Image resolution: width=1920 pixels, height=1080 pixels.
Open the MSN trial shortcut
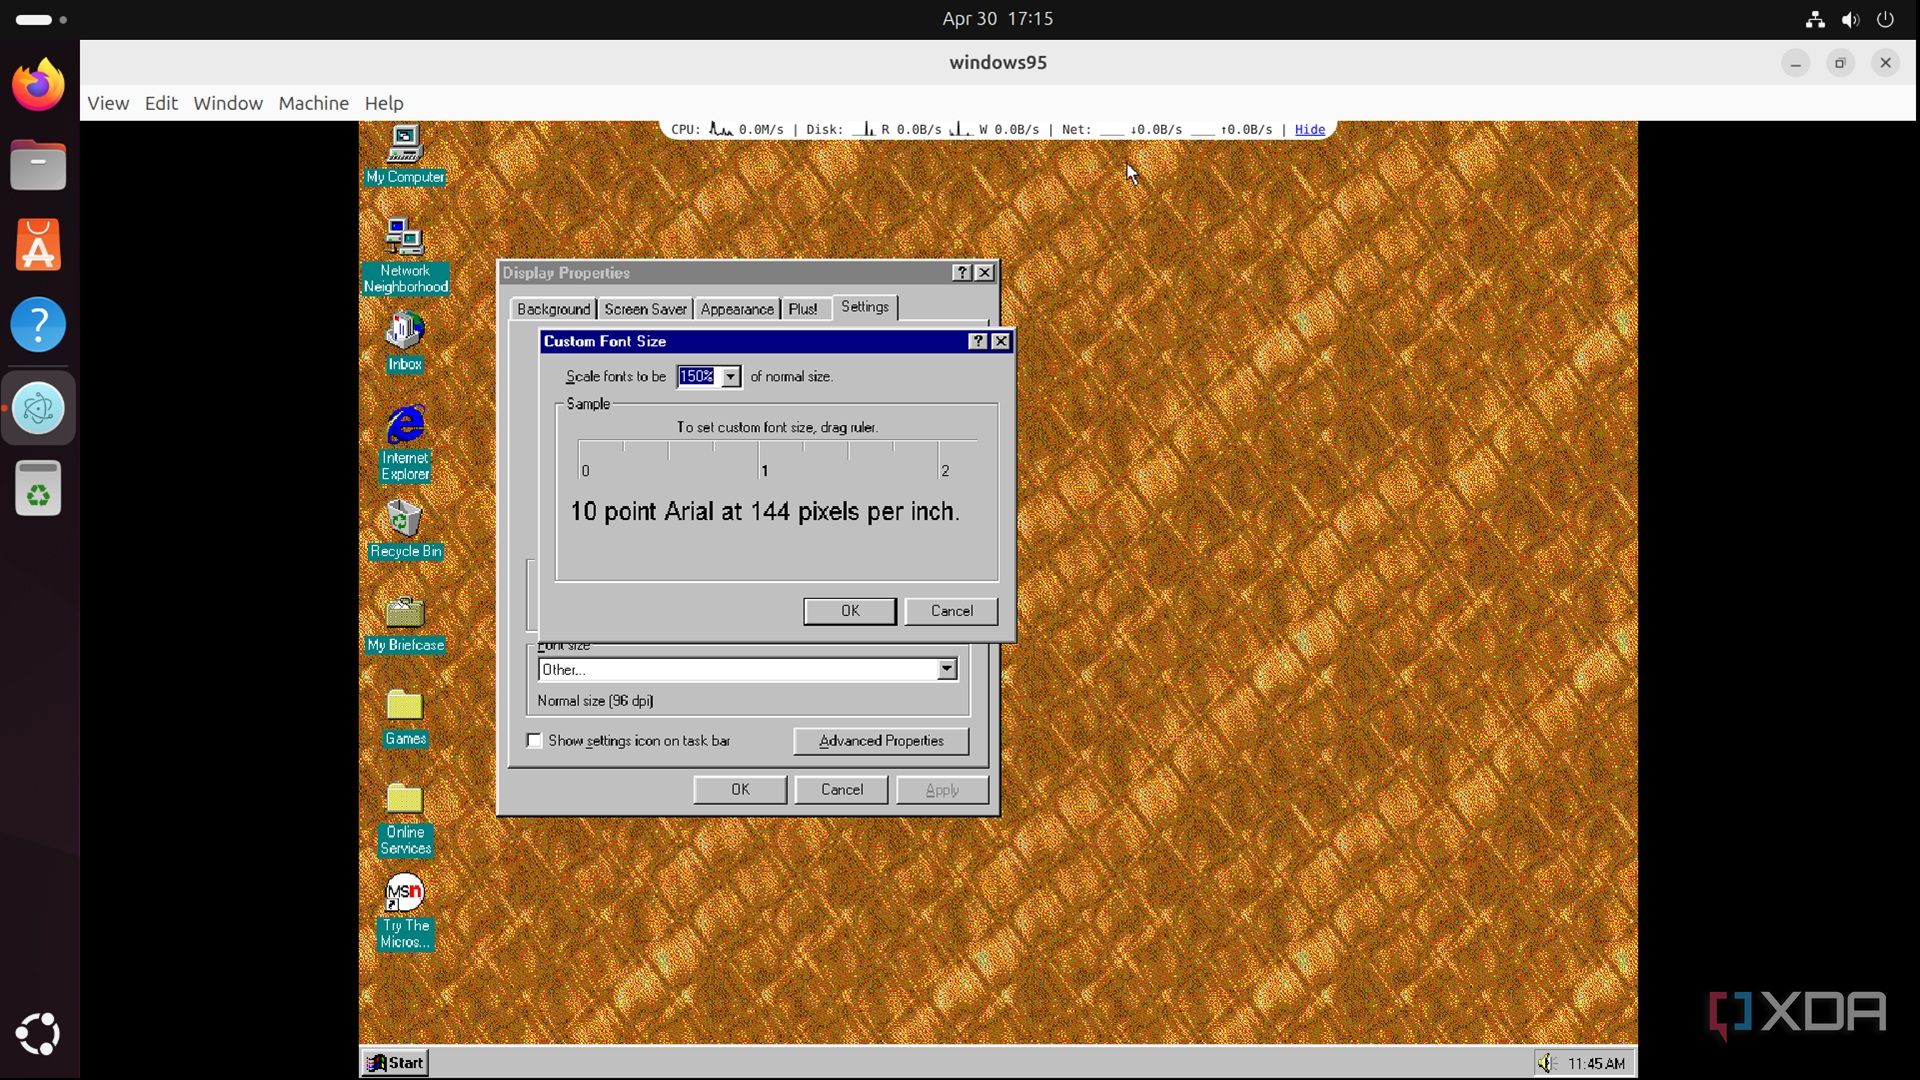pos(405,912)
